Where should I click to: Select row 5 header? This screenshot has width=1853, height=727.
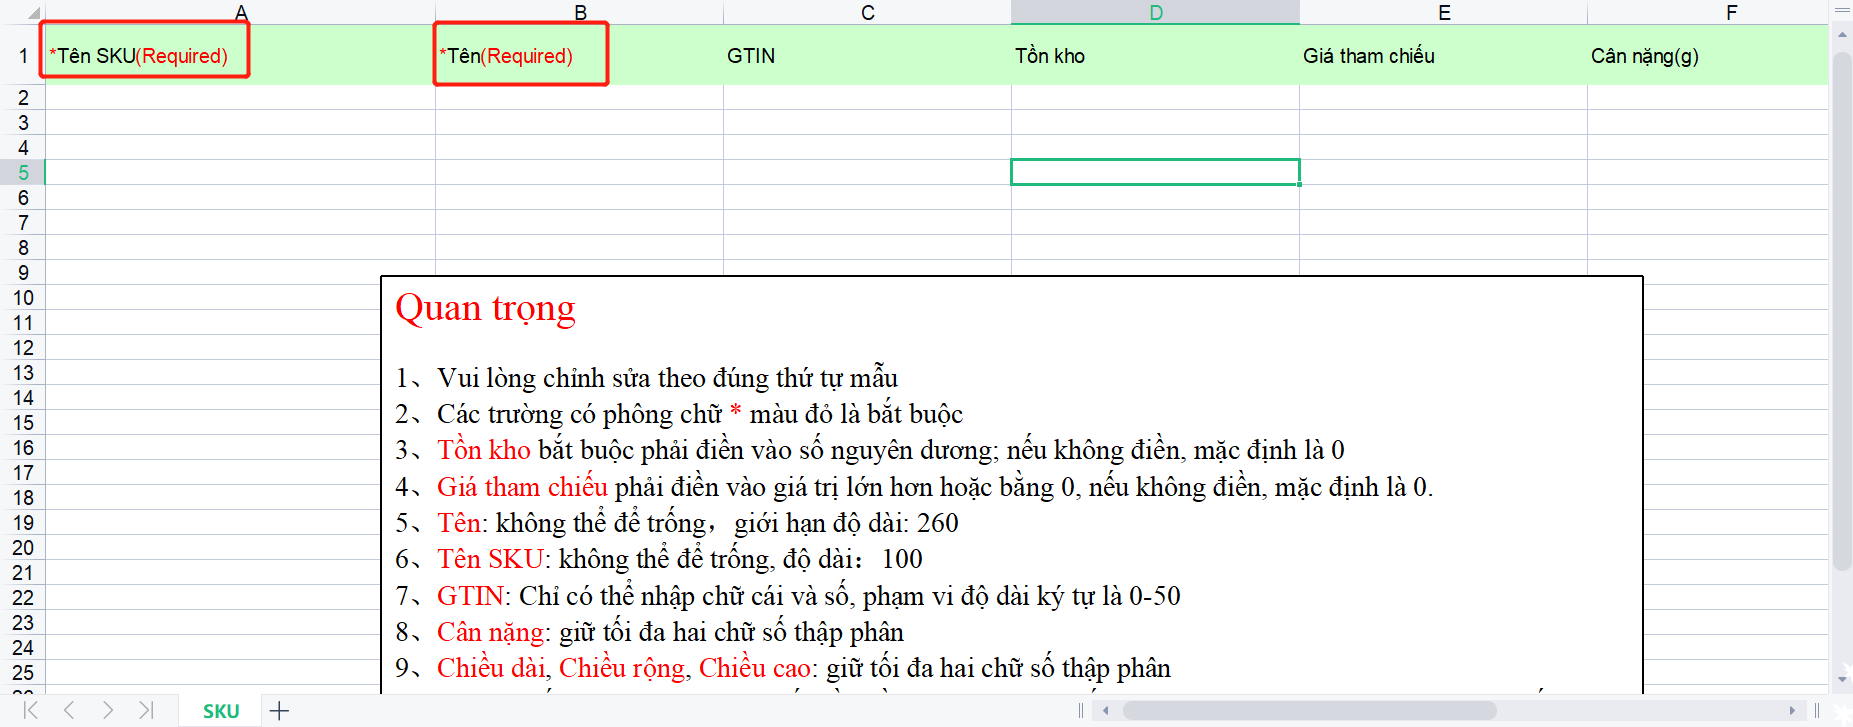pyautogui.click(x=23, y=172)
